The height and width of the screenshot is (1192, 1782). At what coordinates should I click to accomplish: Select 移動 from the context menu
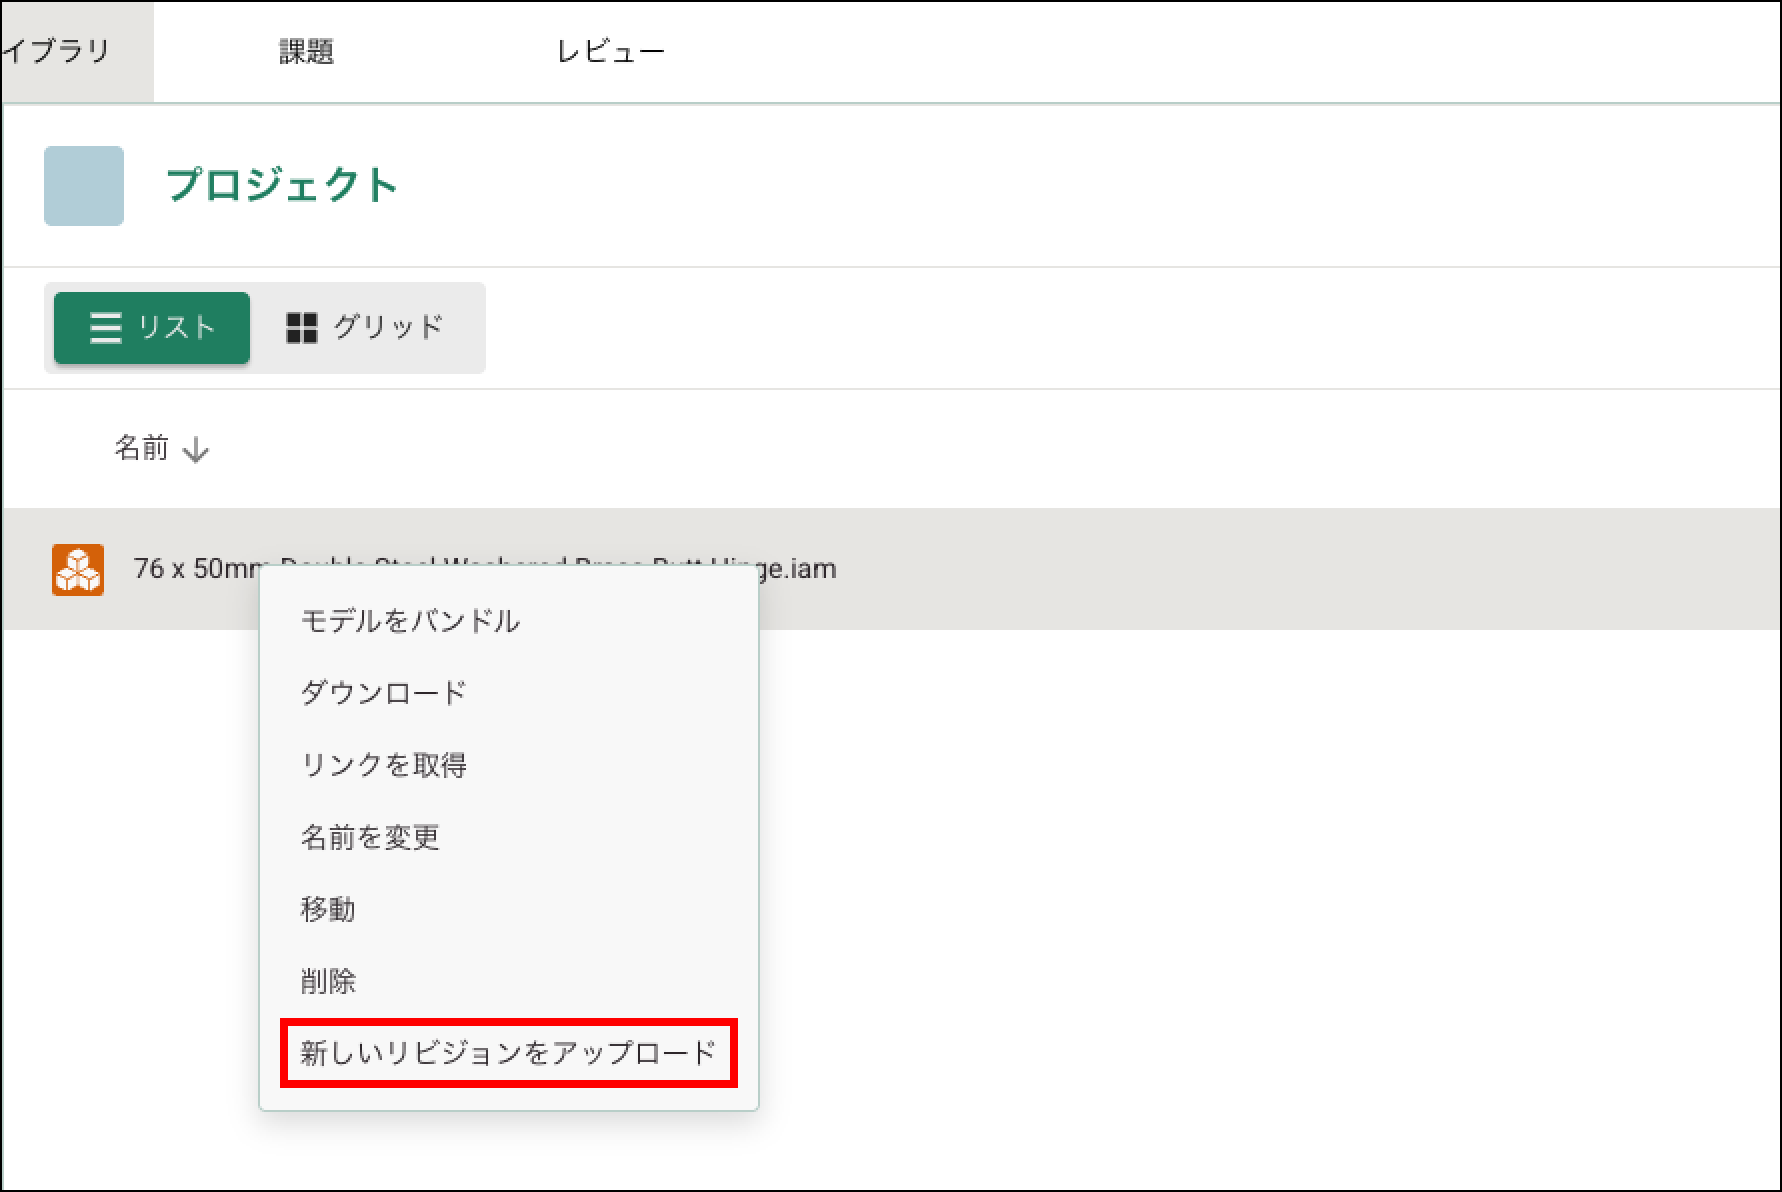pos(328,909)
